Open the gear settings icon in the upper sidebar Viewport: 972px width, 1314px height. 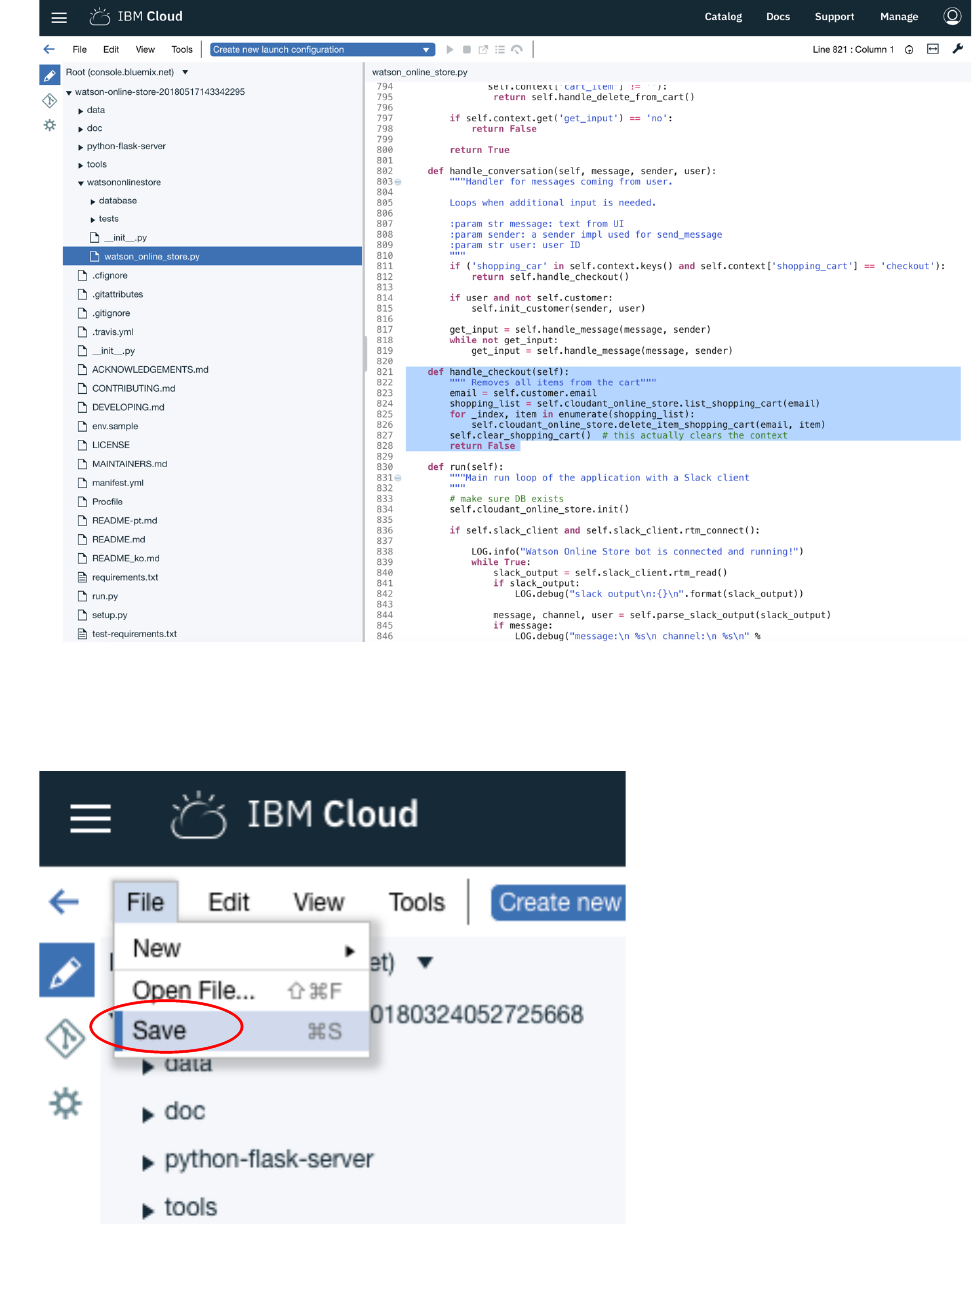49,125
